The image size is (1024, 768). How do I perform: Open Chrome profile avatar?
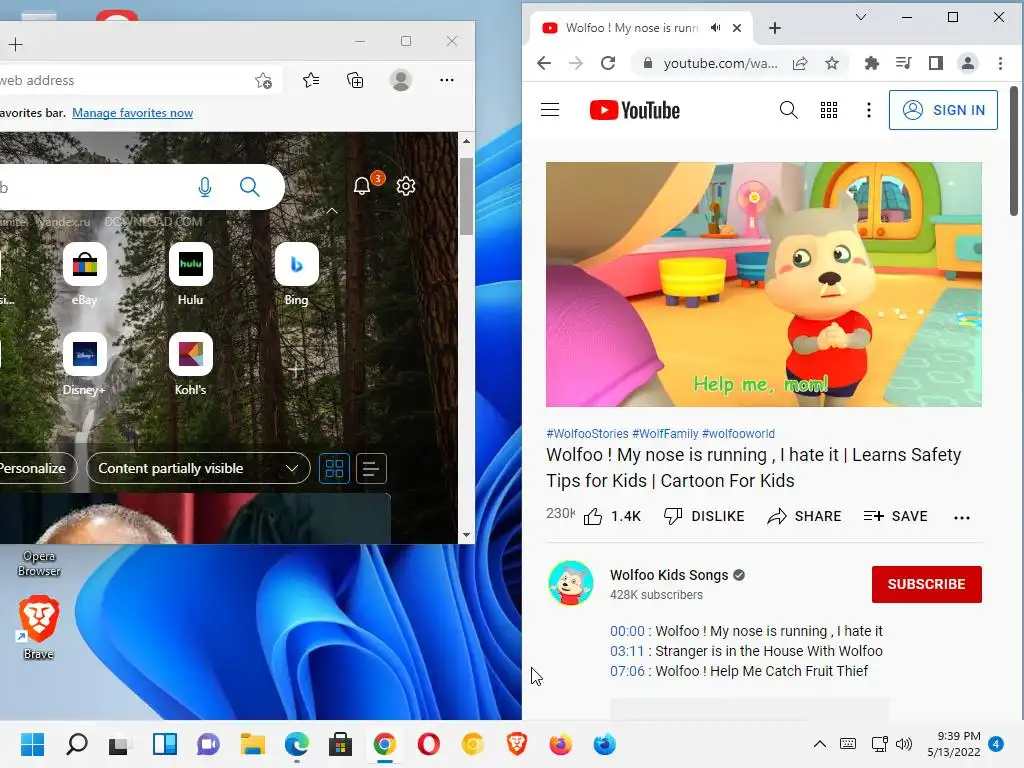967,63
